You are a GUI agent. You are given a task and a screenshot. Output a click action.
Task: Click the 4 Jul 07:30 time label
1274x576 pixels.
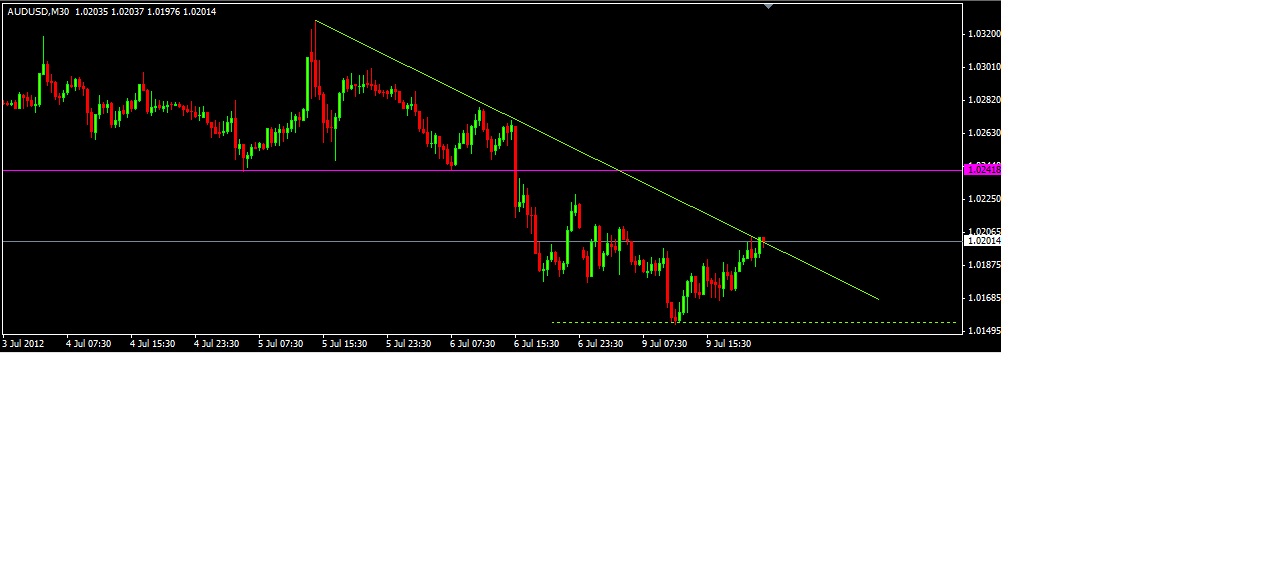point(88,344)
